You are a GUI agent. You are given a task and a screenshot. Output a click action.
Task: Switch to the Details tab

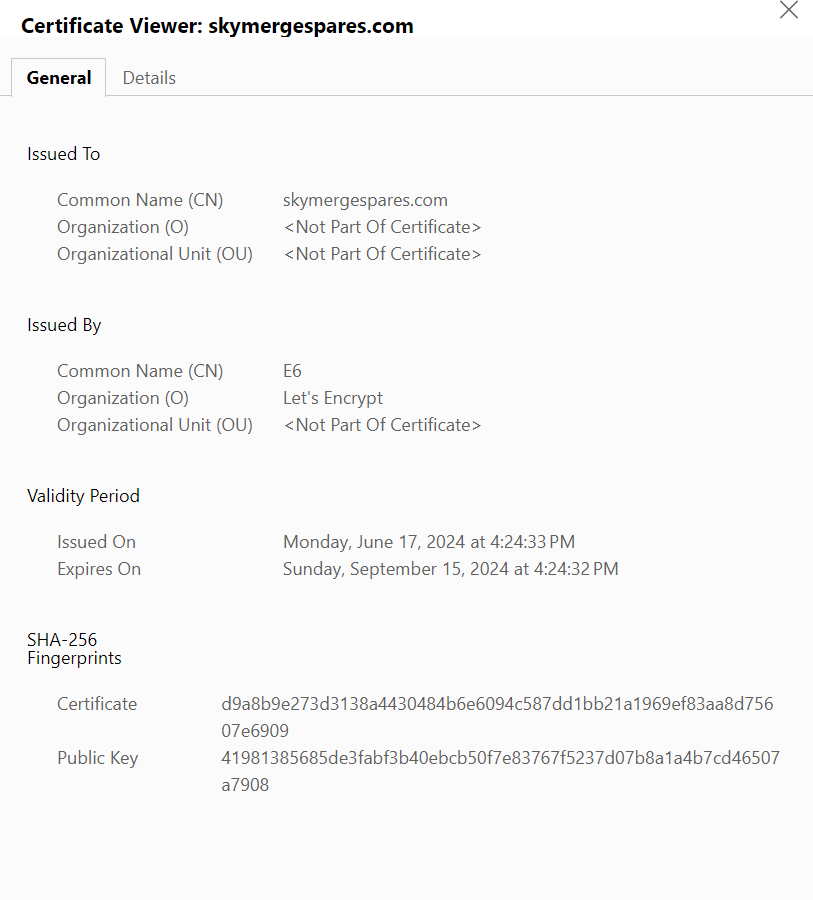click(149, 77)
